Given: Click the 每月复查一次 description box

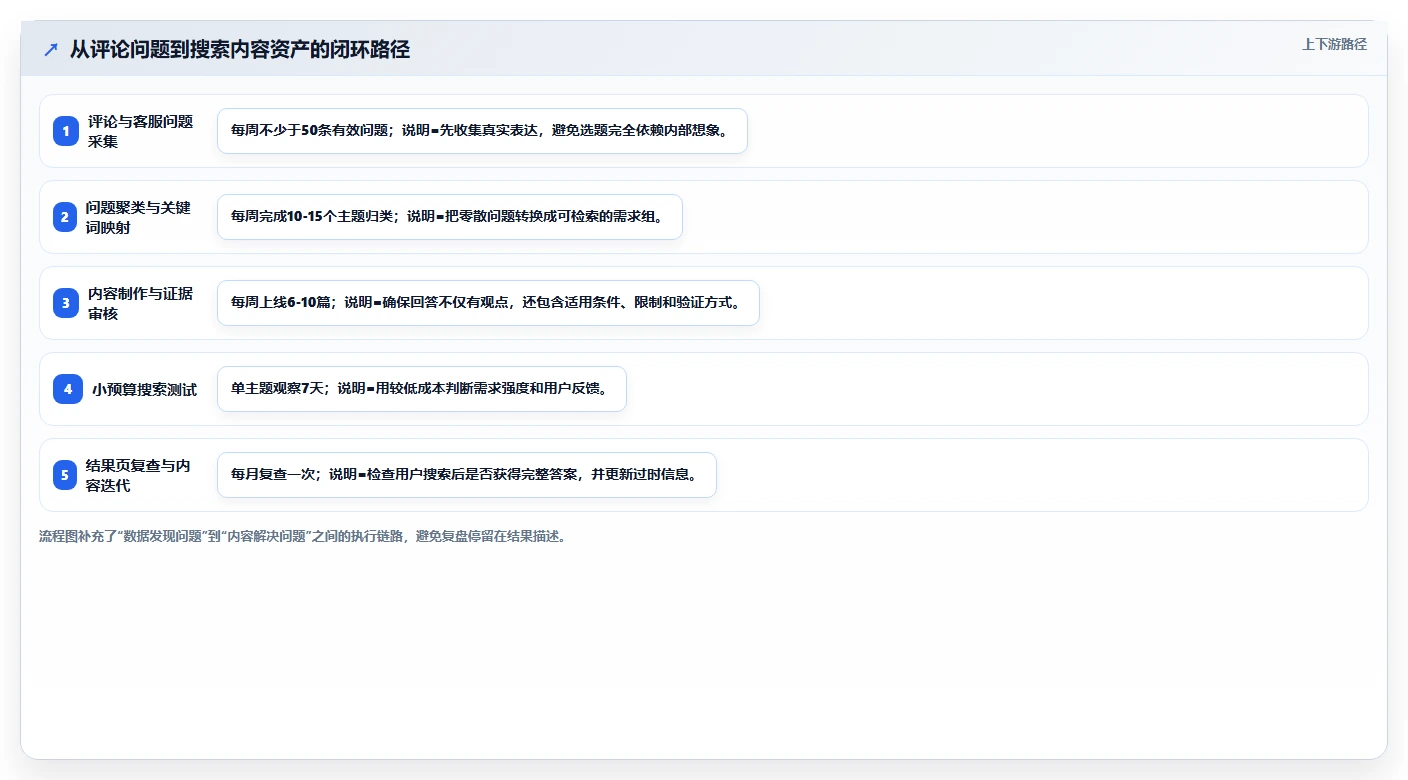Looking at the screenshot, I should [x=467, y=475].
